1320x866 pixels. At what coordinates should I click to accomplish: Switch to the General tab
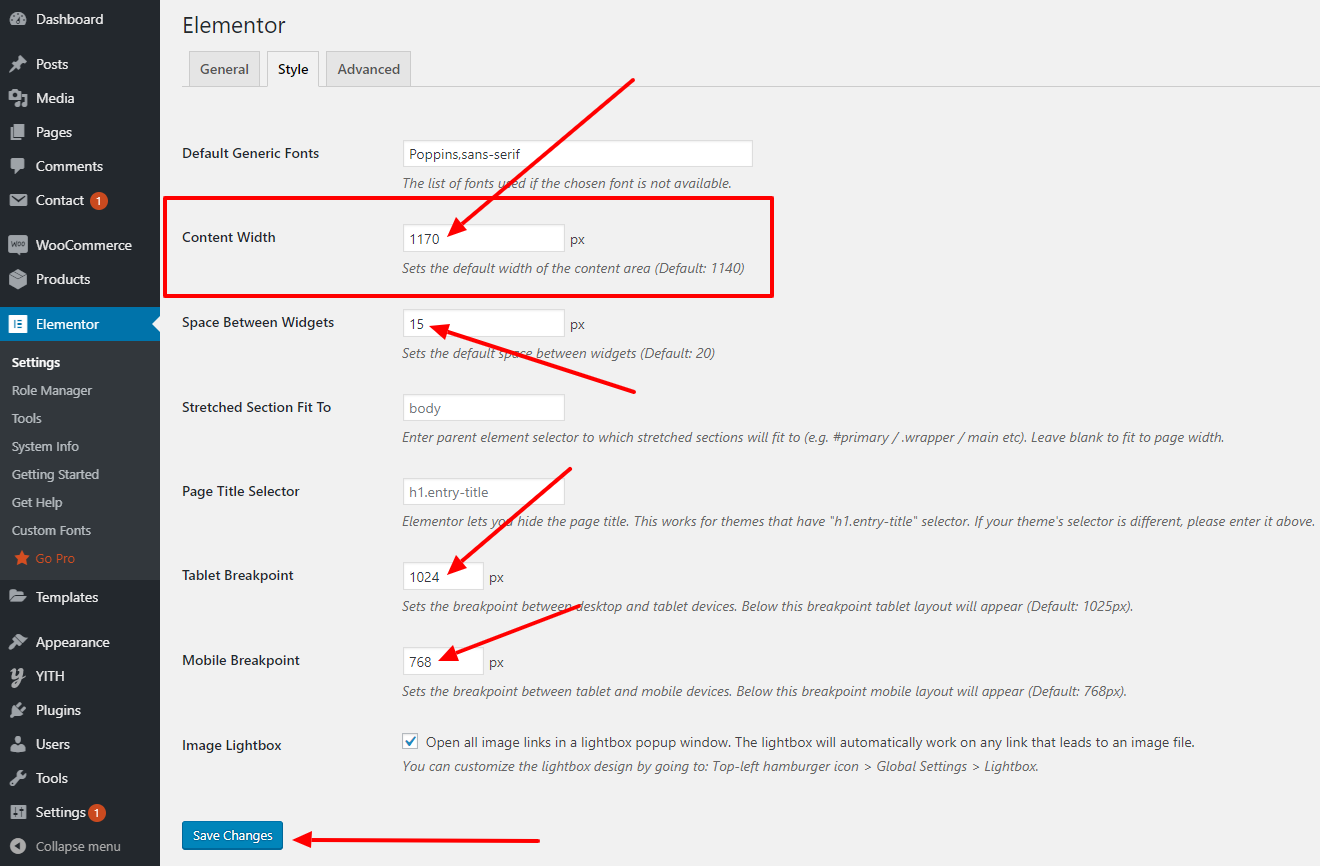[224, 69]
